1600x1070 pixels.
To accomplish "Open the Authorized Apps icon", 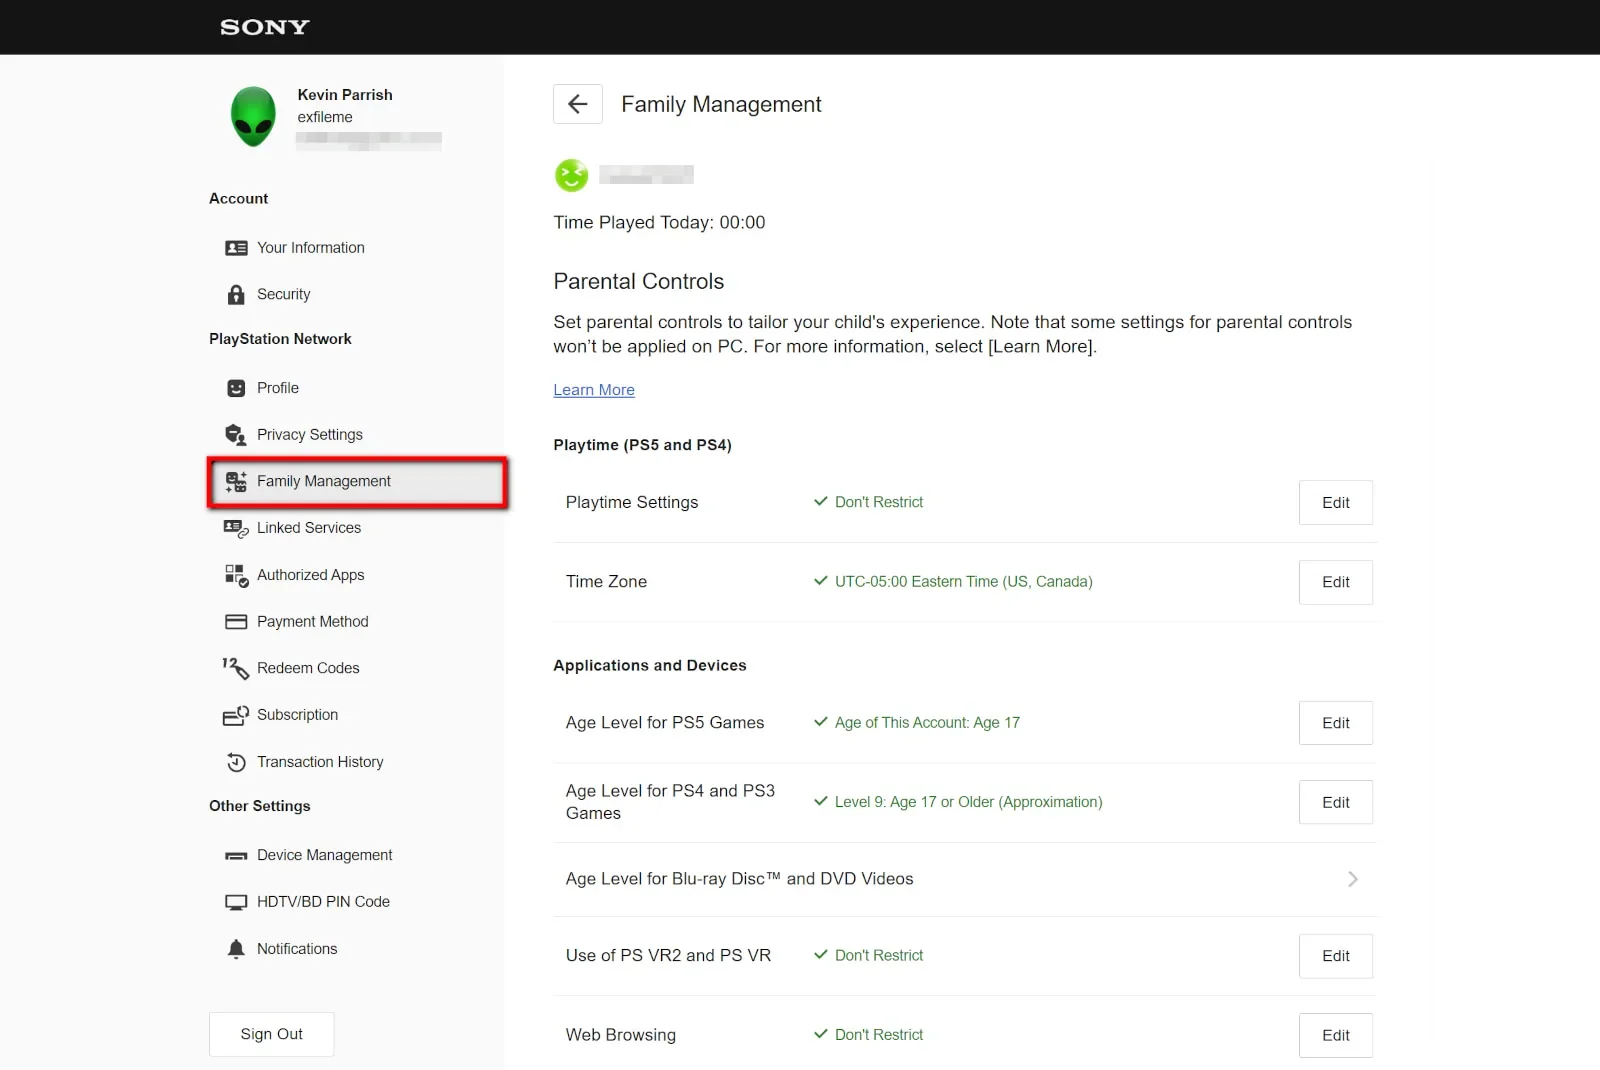I will (x=235, y=575).
